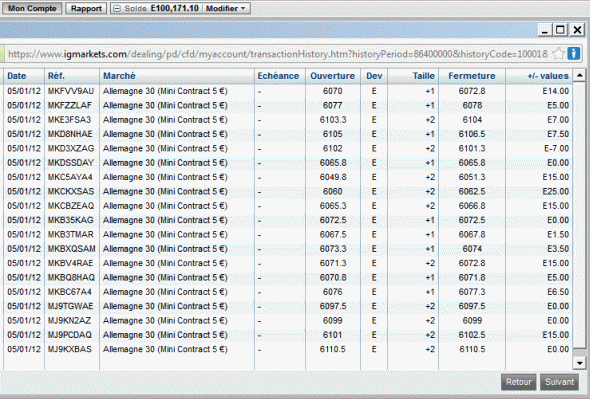Sort by the Réf. column header
Screen dimensions: 590x399
[x=56, y=76]
